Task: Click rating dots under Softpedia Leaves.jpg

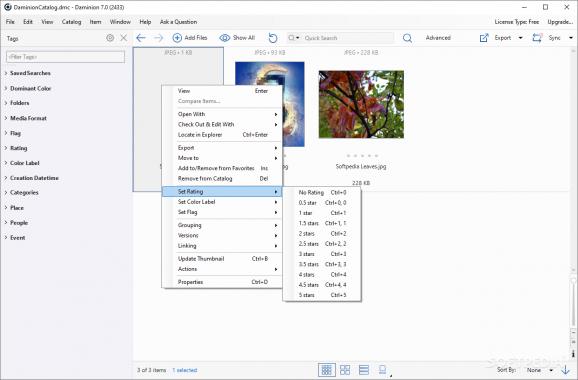Action: (x=362, y=156)
